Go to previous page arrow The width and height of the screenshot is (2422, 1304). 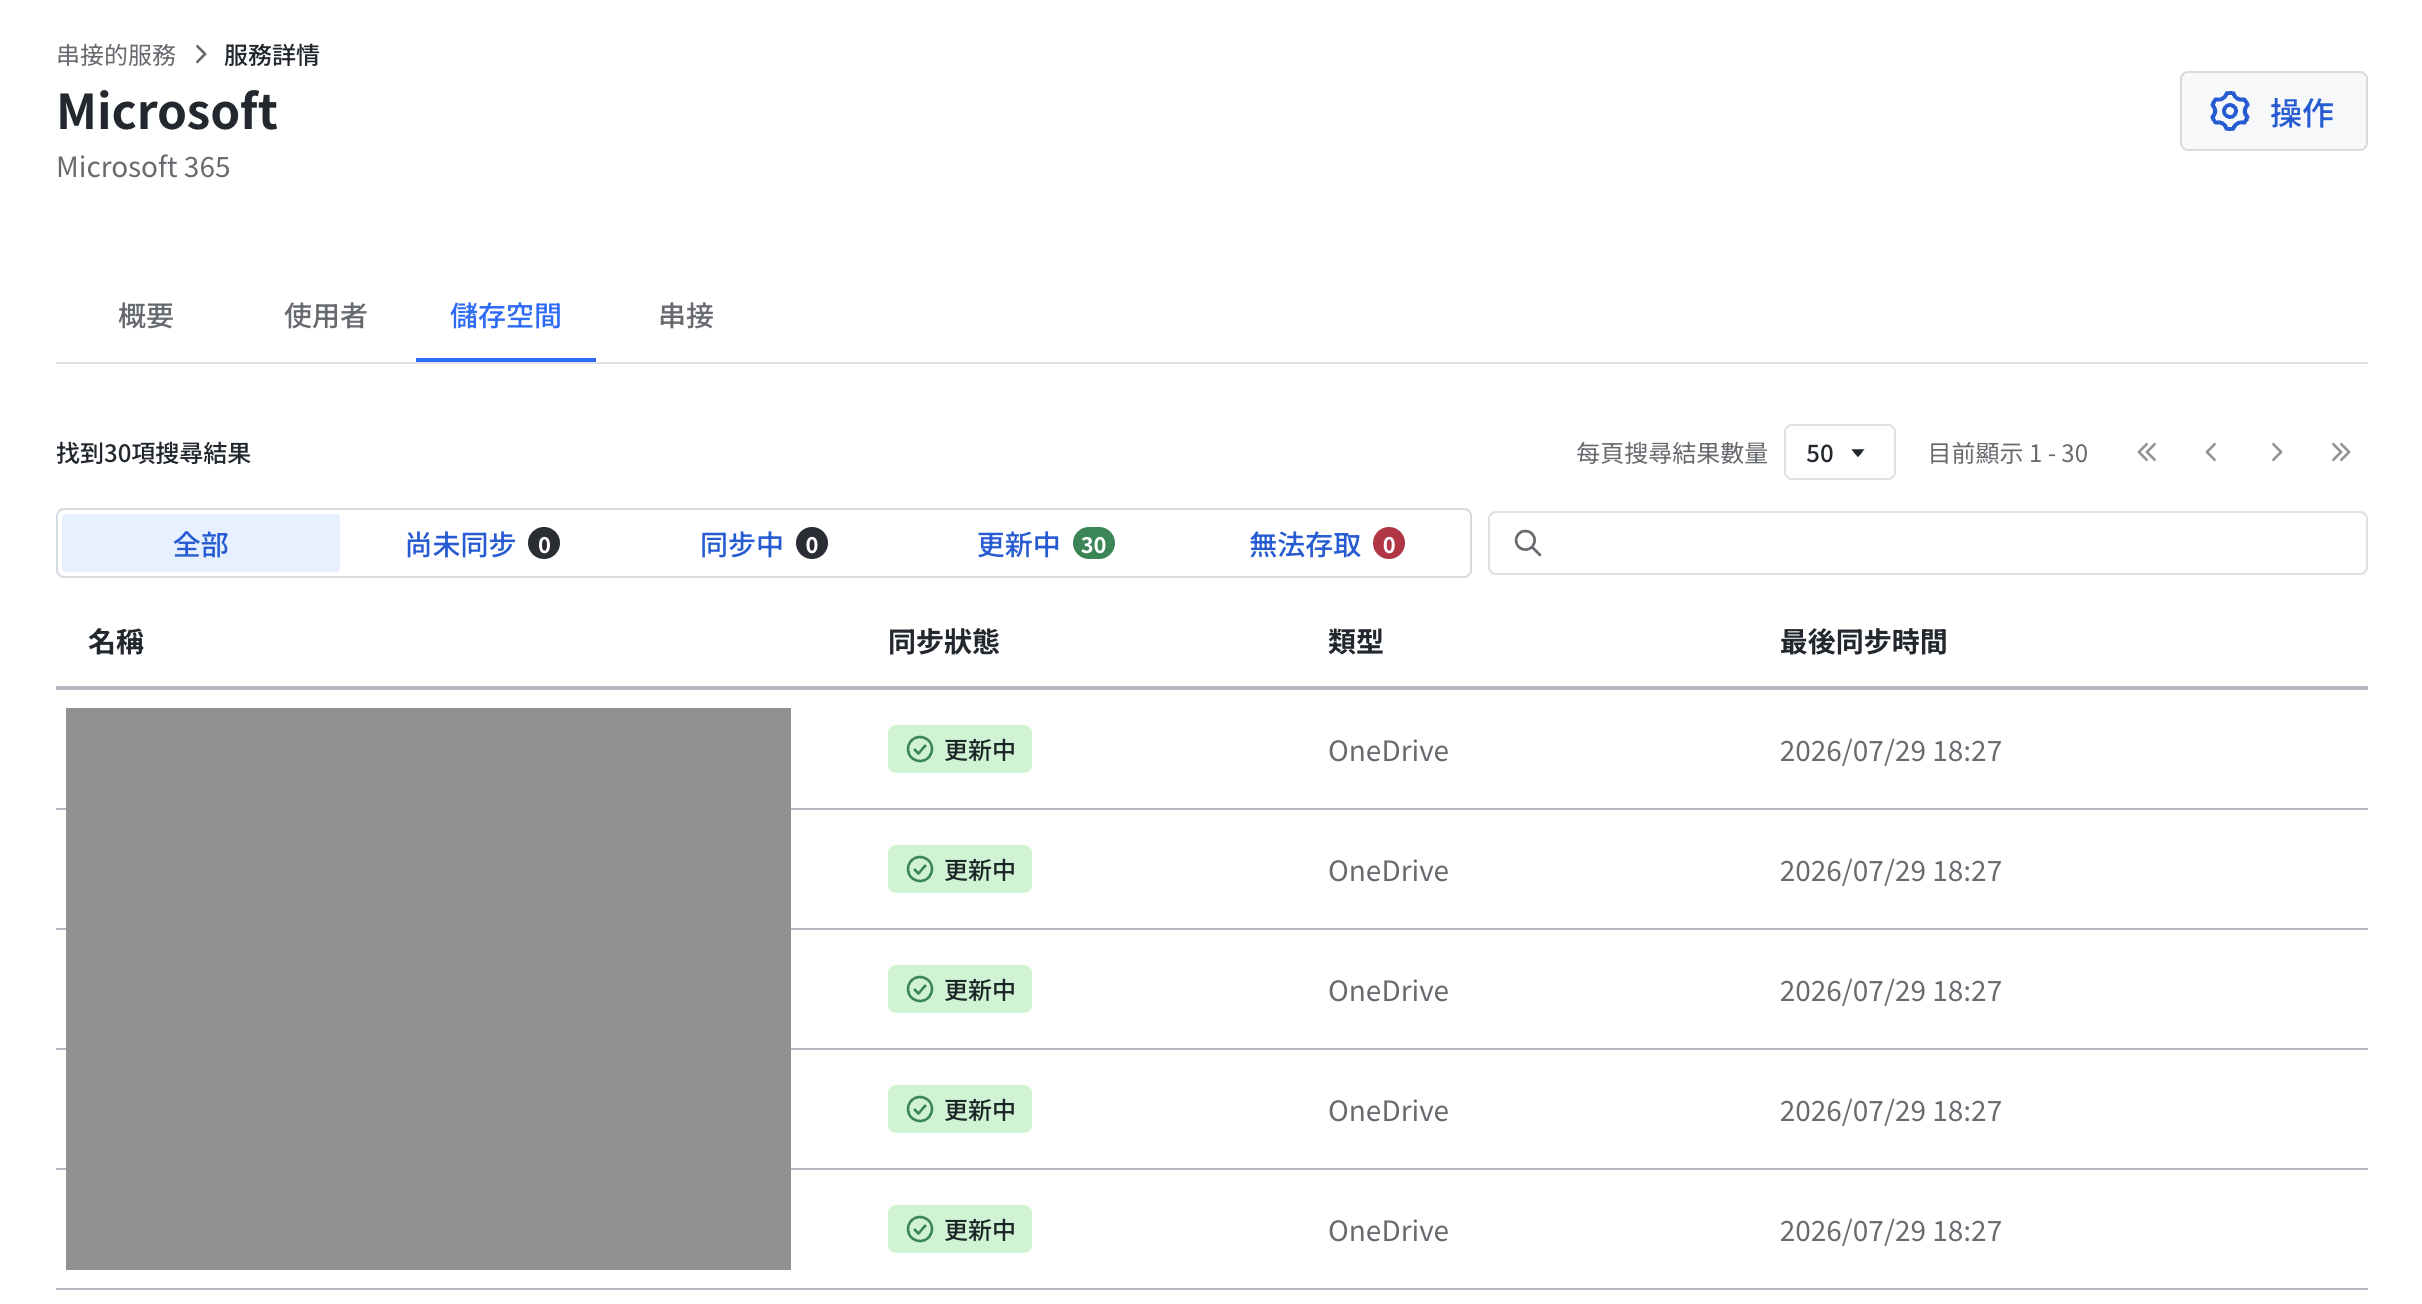[x=2211, y=453]
